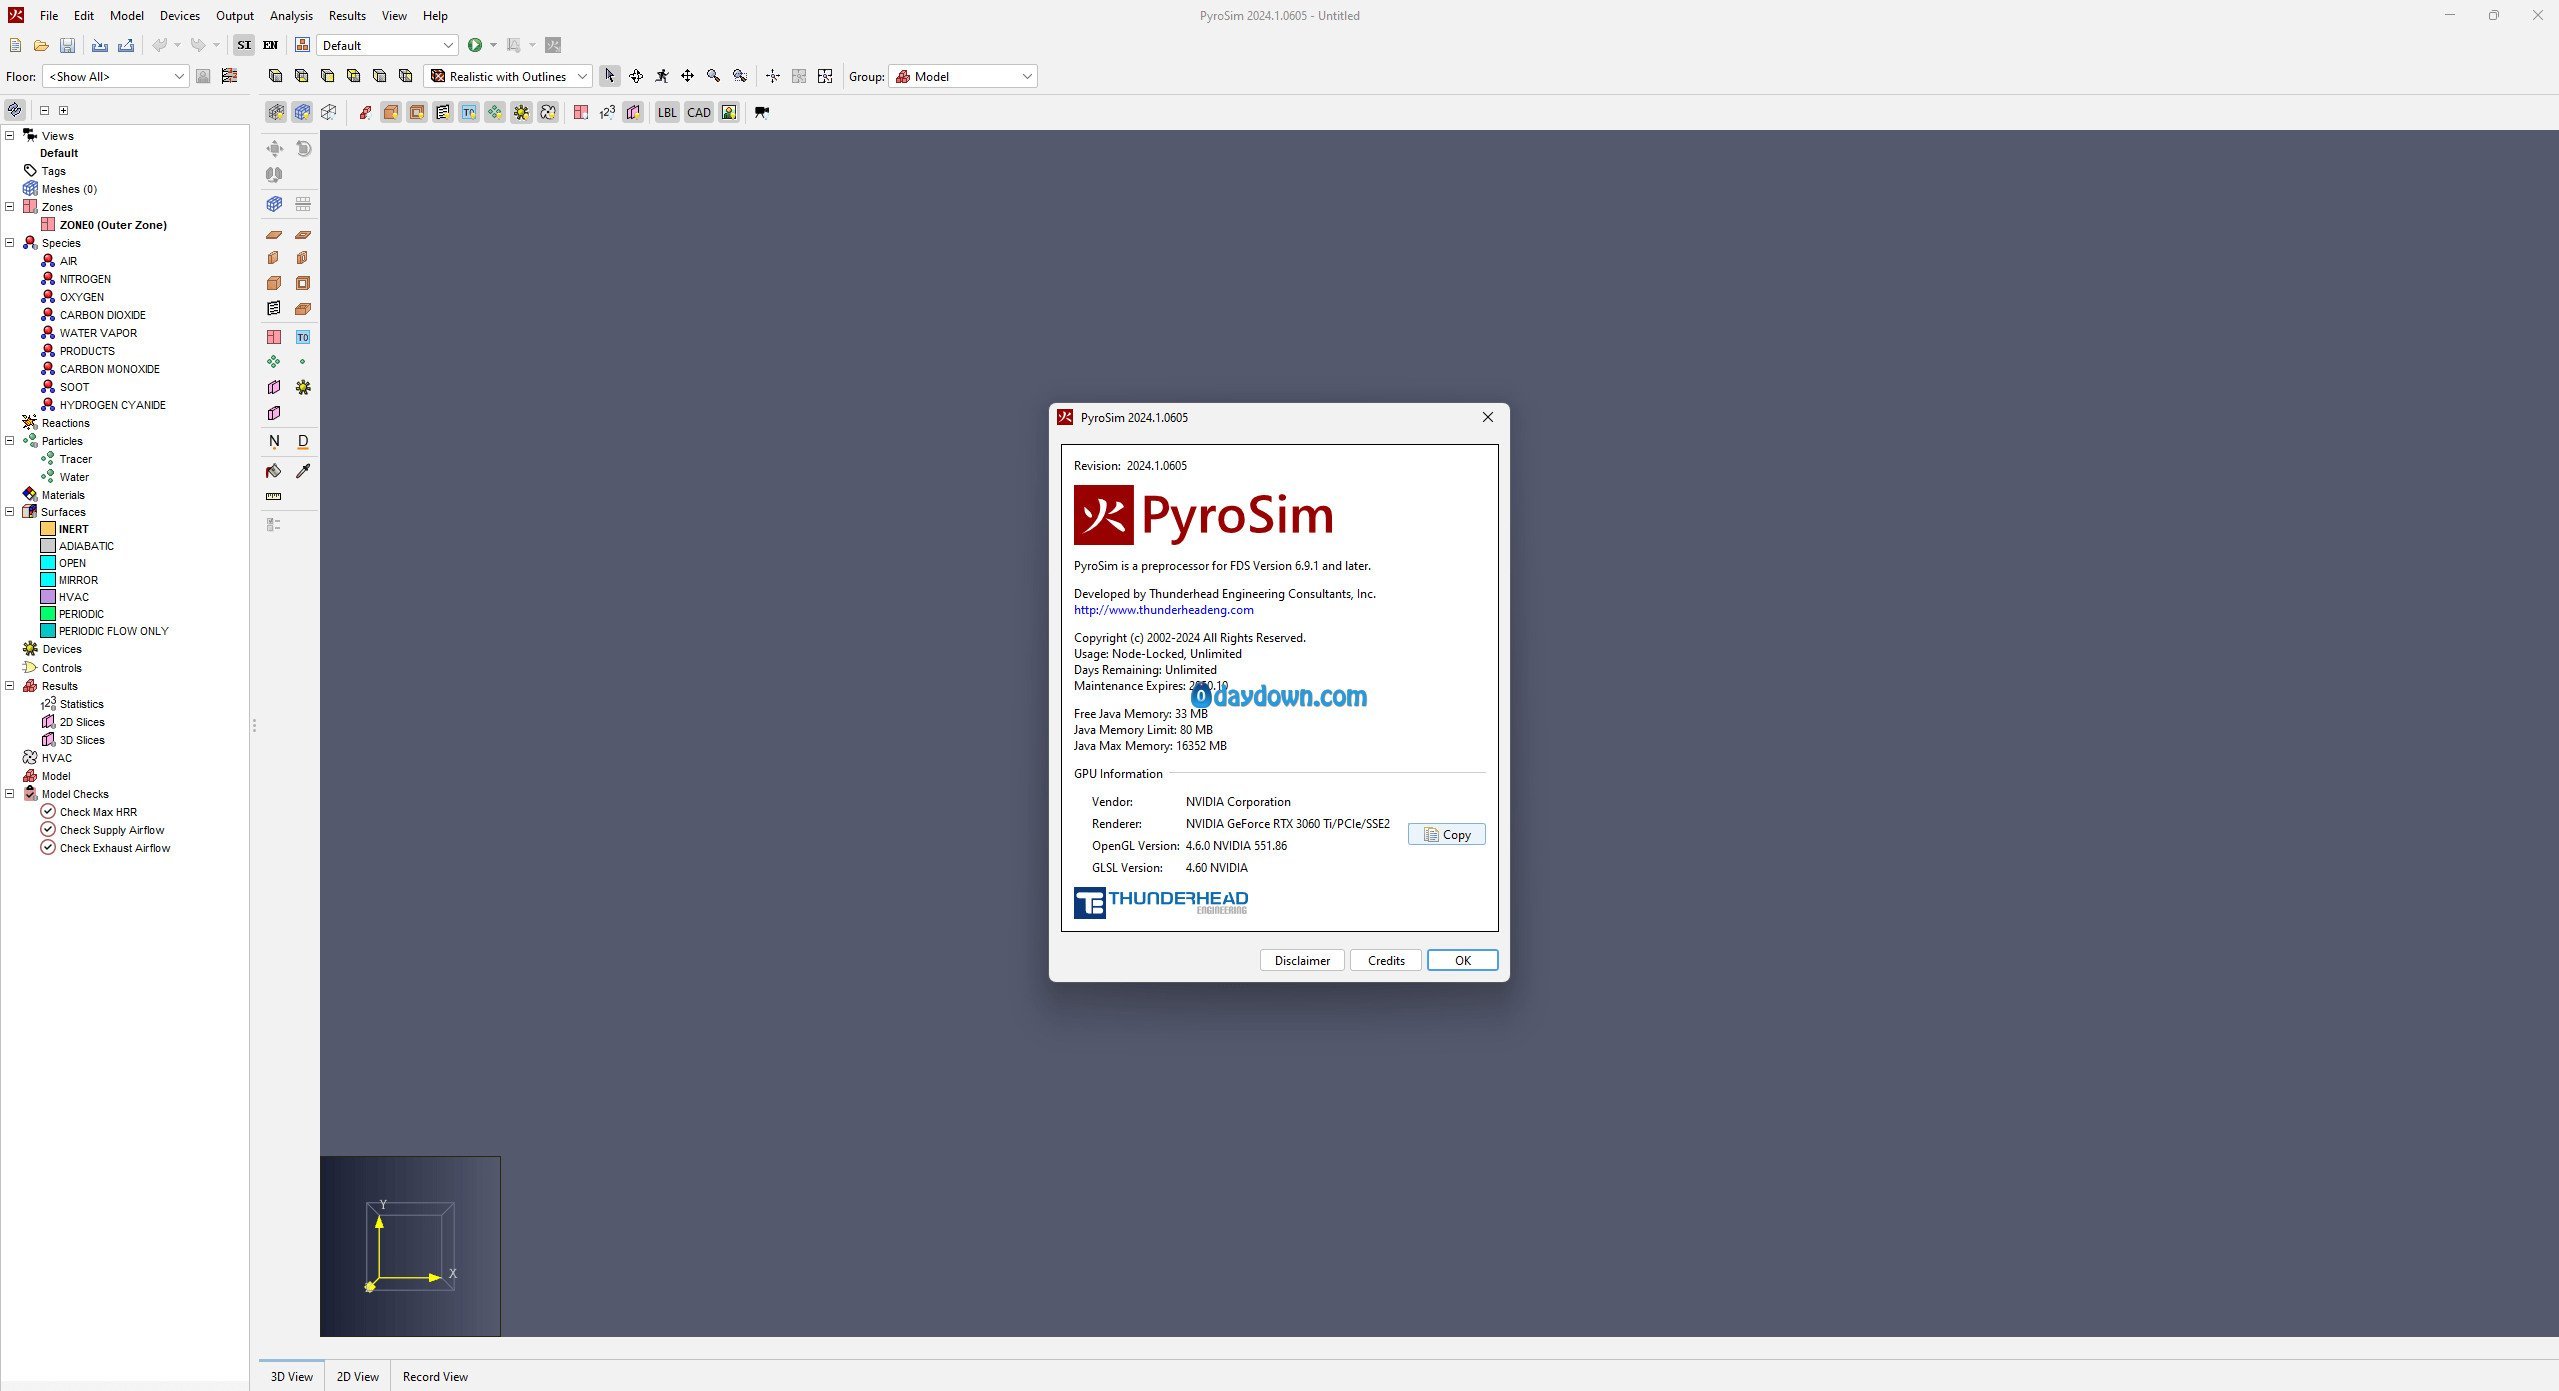
Task: Click the INERT surface color swatch
Action: [48, 529]
